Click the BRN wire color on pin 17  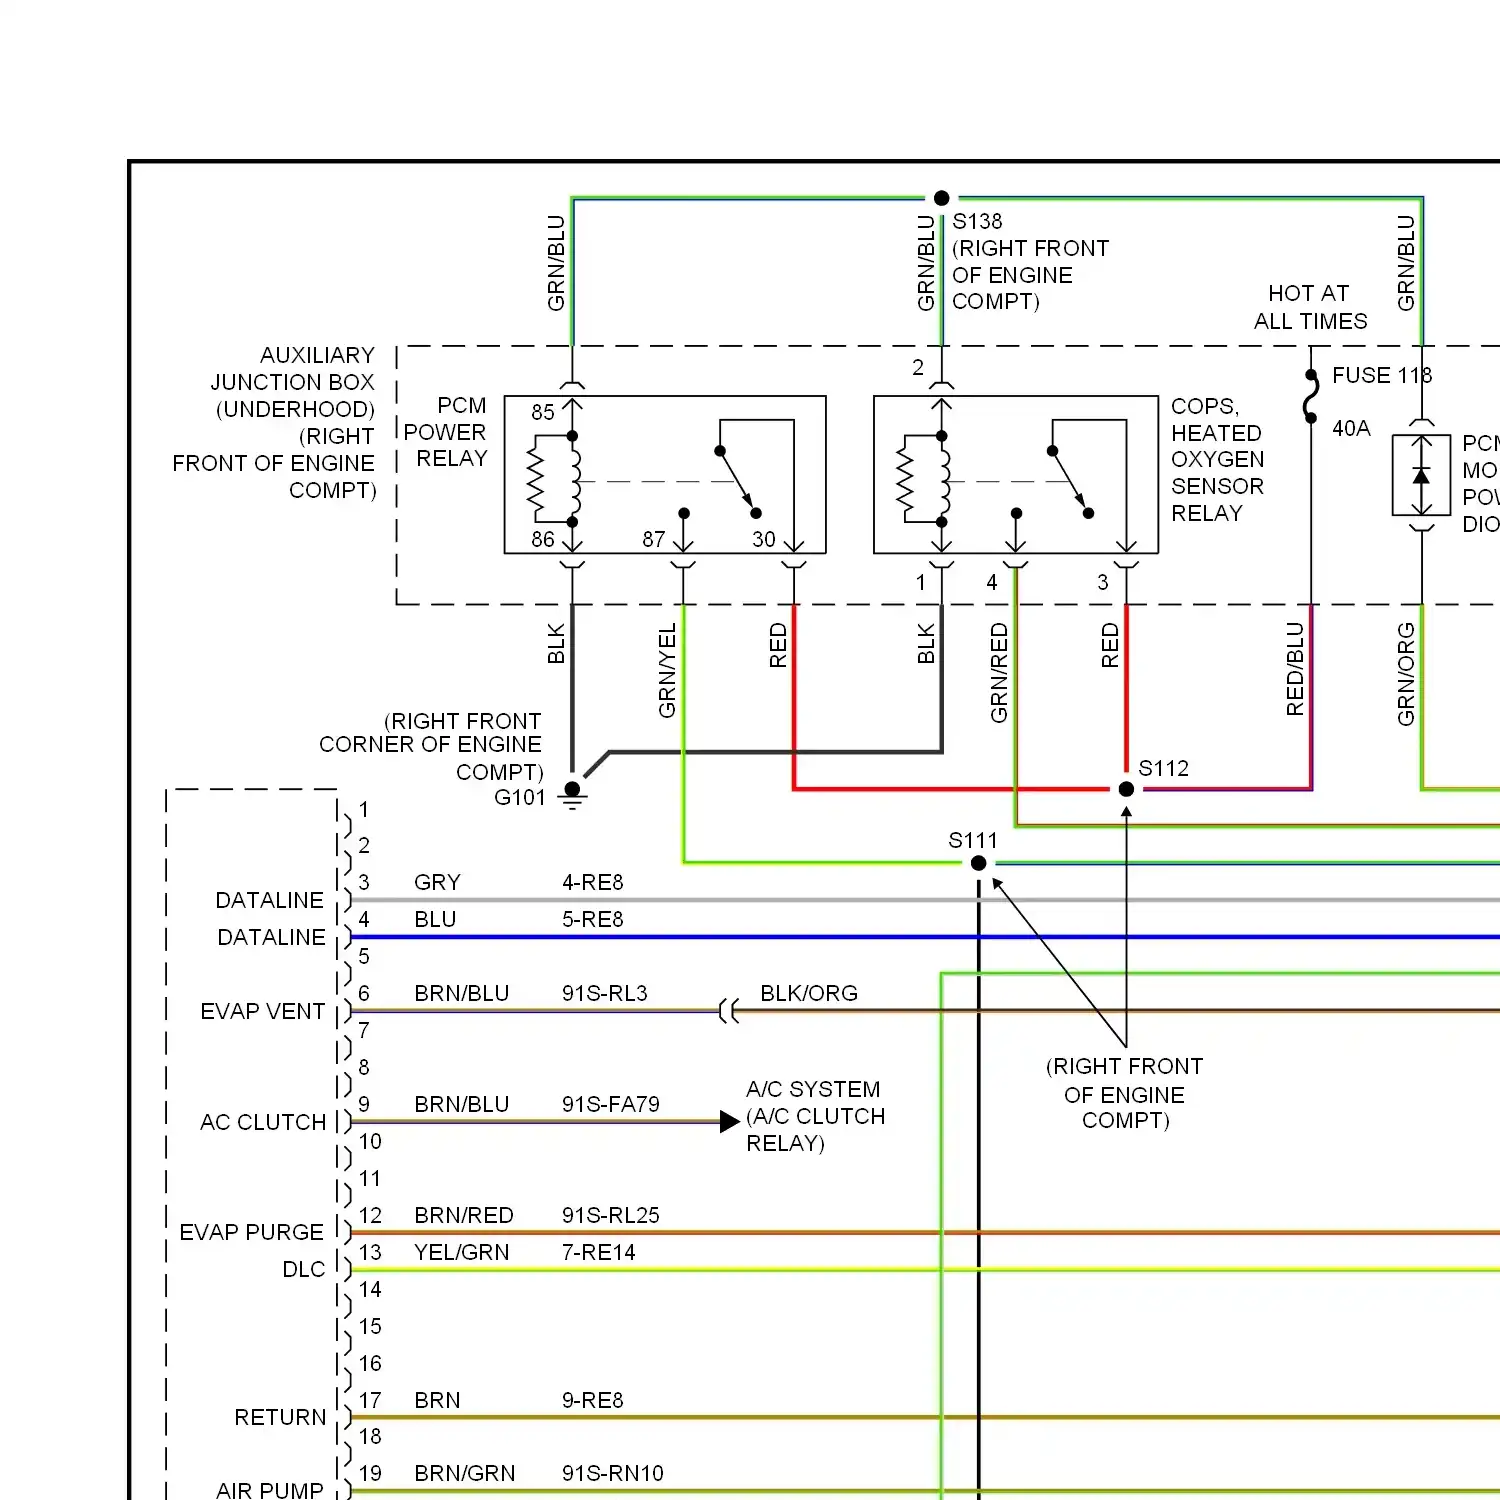[x=437, y=1400]
